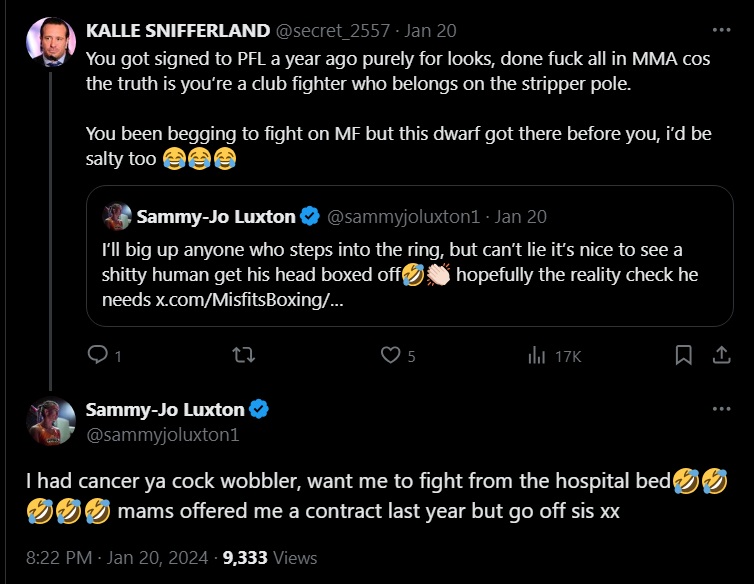Click @sammyjoluxton1 handle under reply name
Image resolution: width=754 pixels, height=584 pixels.
[x=162, y=434]
